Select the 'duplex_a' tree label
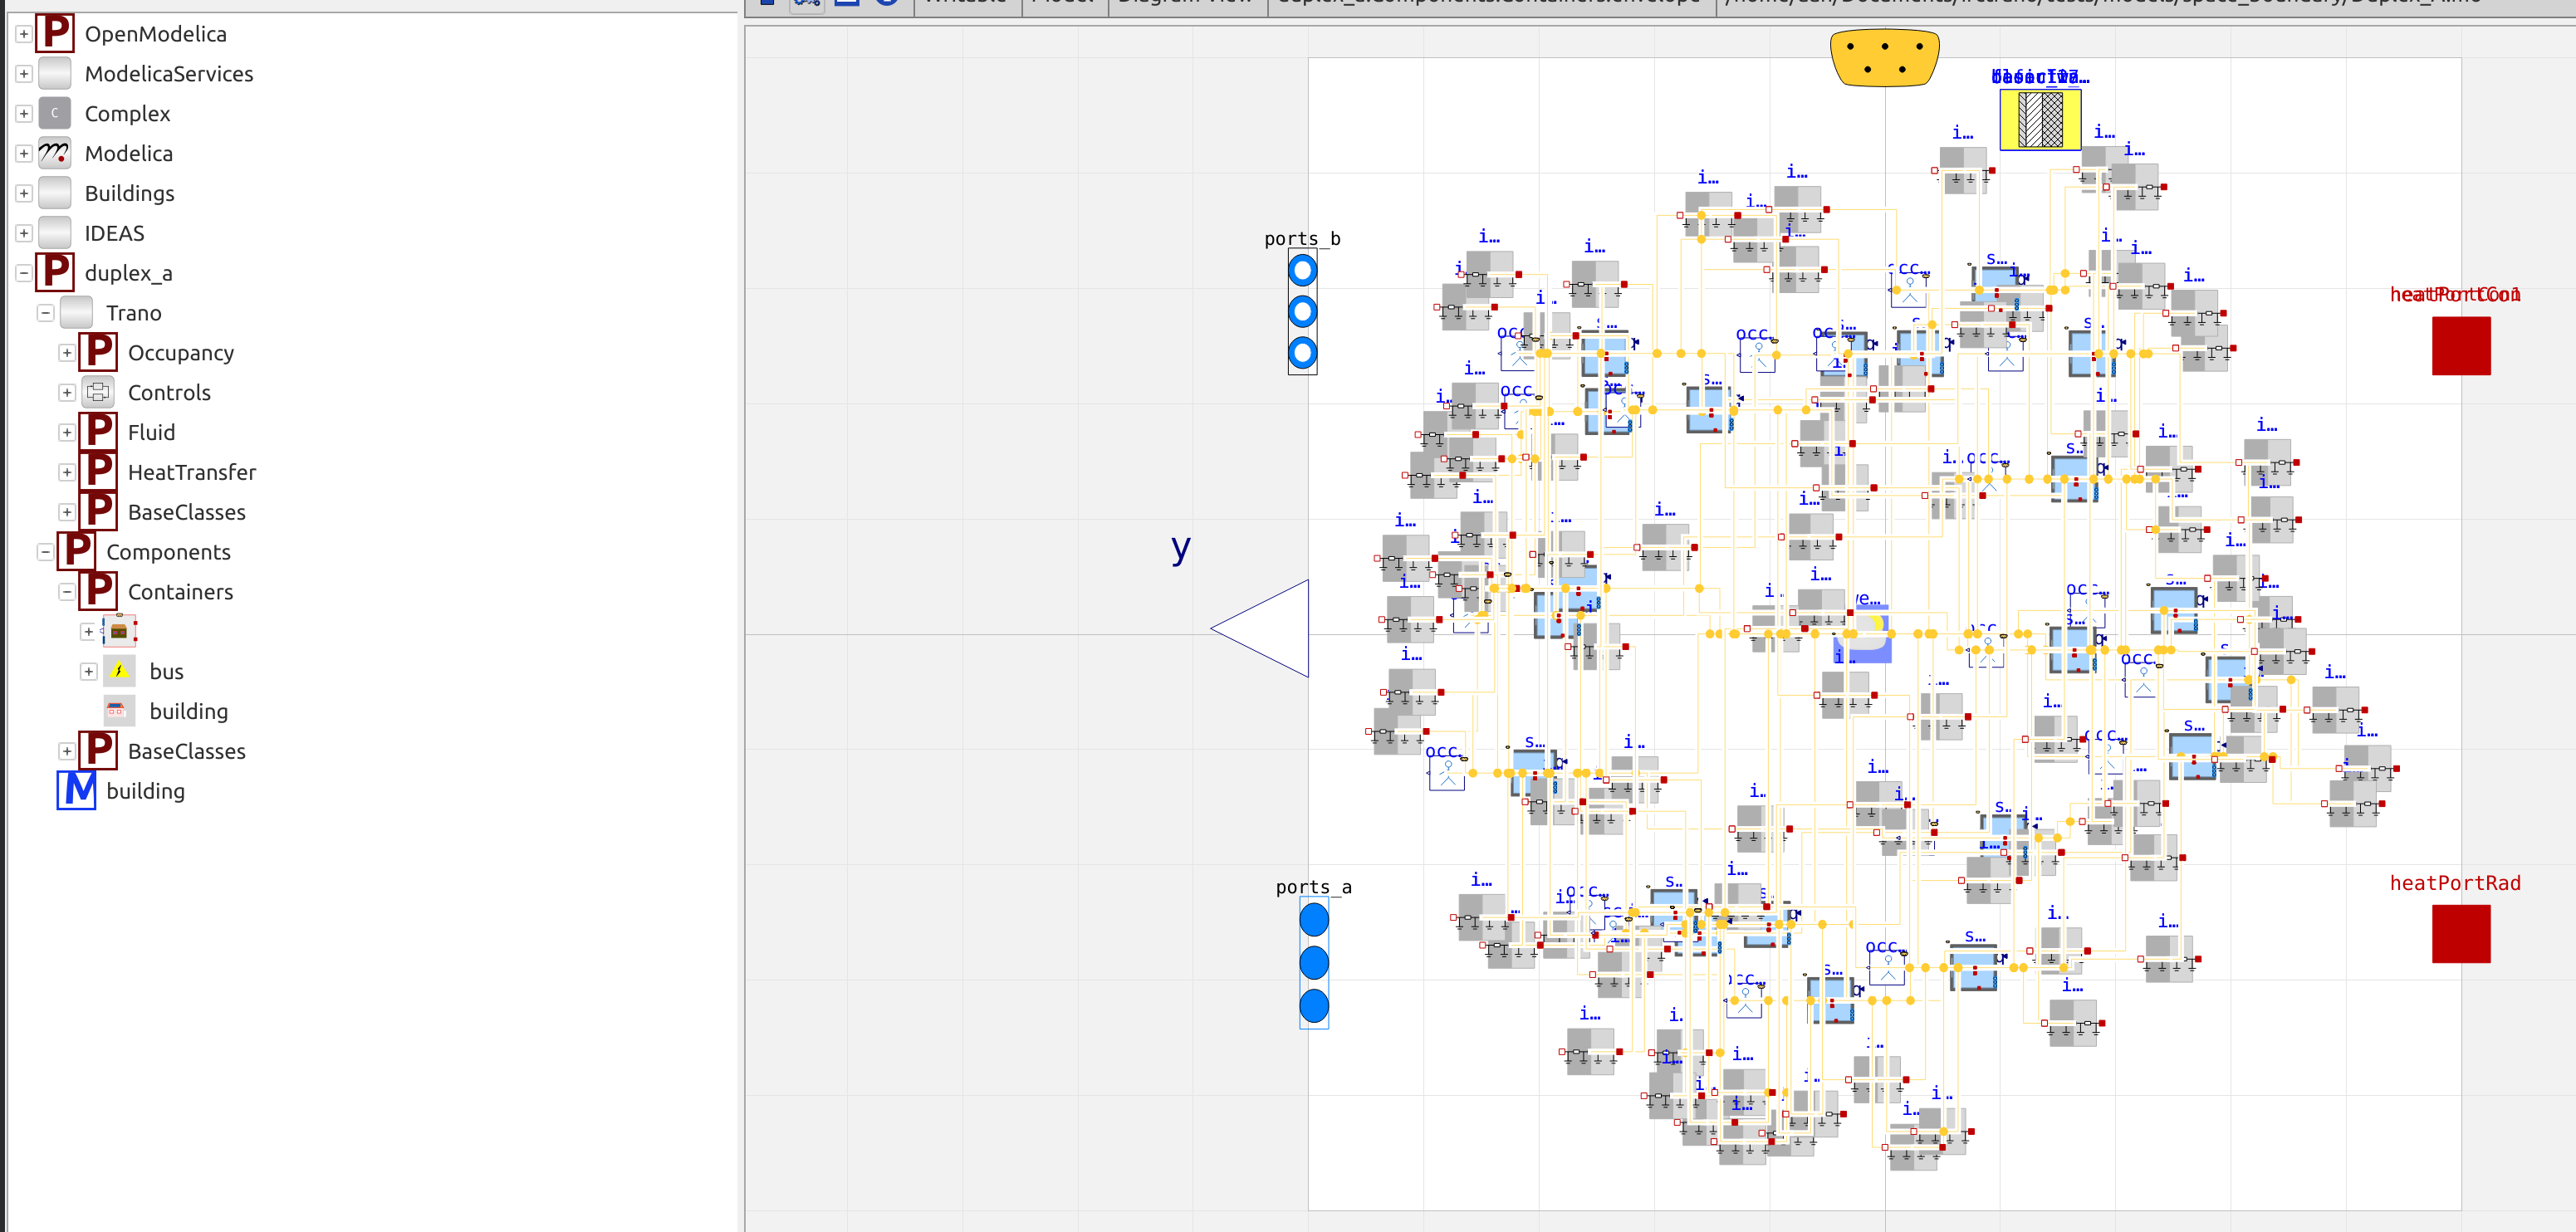Viewport: 2576px width, 1232px height. tap(129, 273)
